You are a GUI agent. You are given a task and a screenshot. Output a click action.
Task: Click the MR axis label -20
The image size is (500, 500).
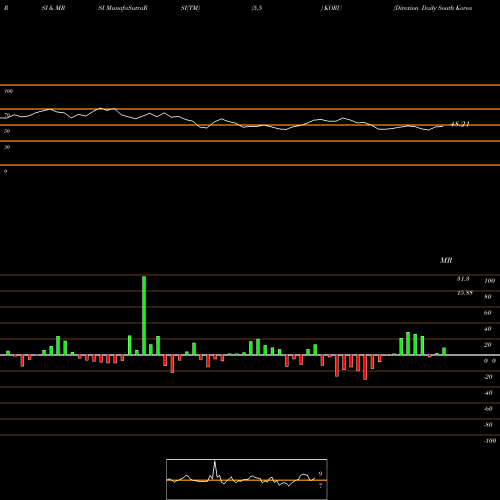(x=488, y=377)
